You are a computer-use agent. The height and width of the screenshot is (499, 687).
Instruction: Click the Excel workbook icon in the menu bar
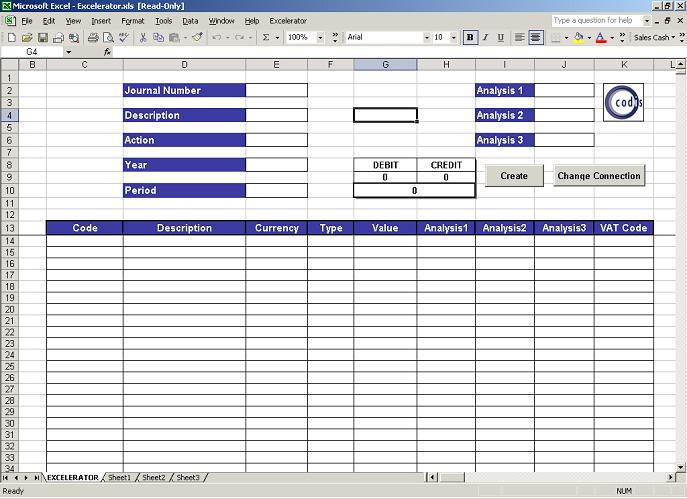coord(10,21)
